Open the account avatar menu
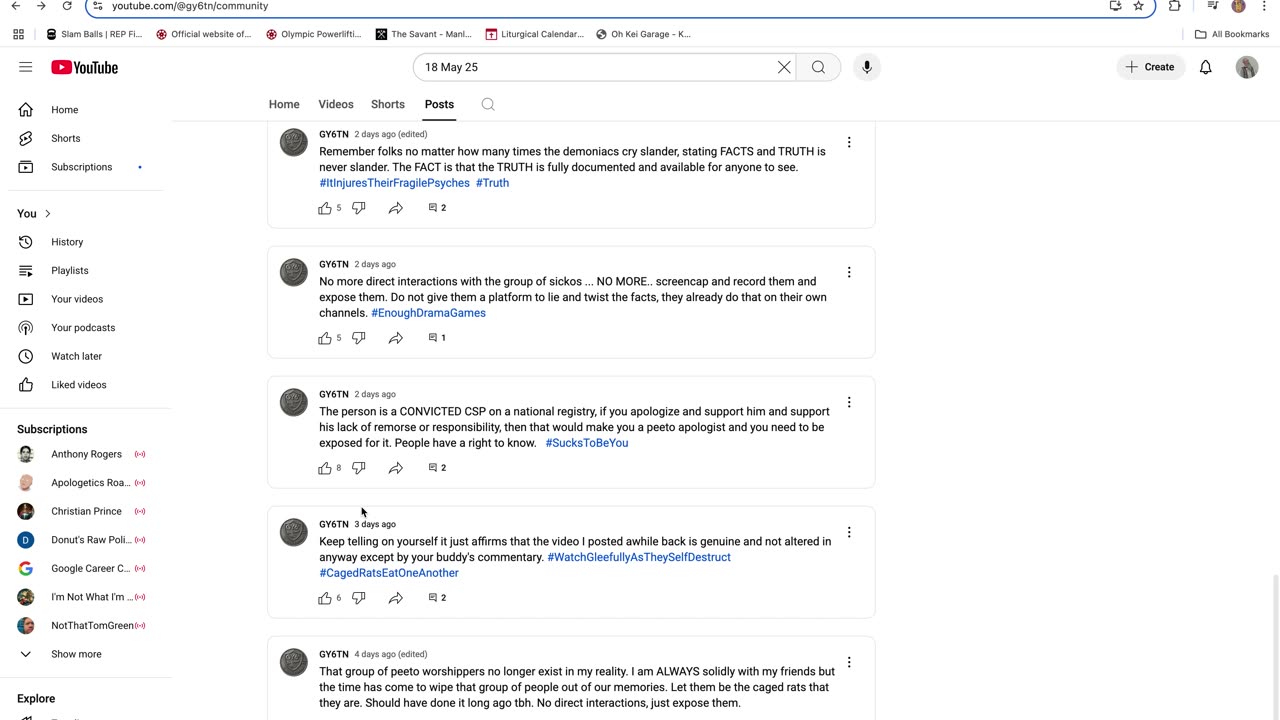The width and height of the screenshot is (1280, 720). click(1247, 67)
